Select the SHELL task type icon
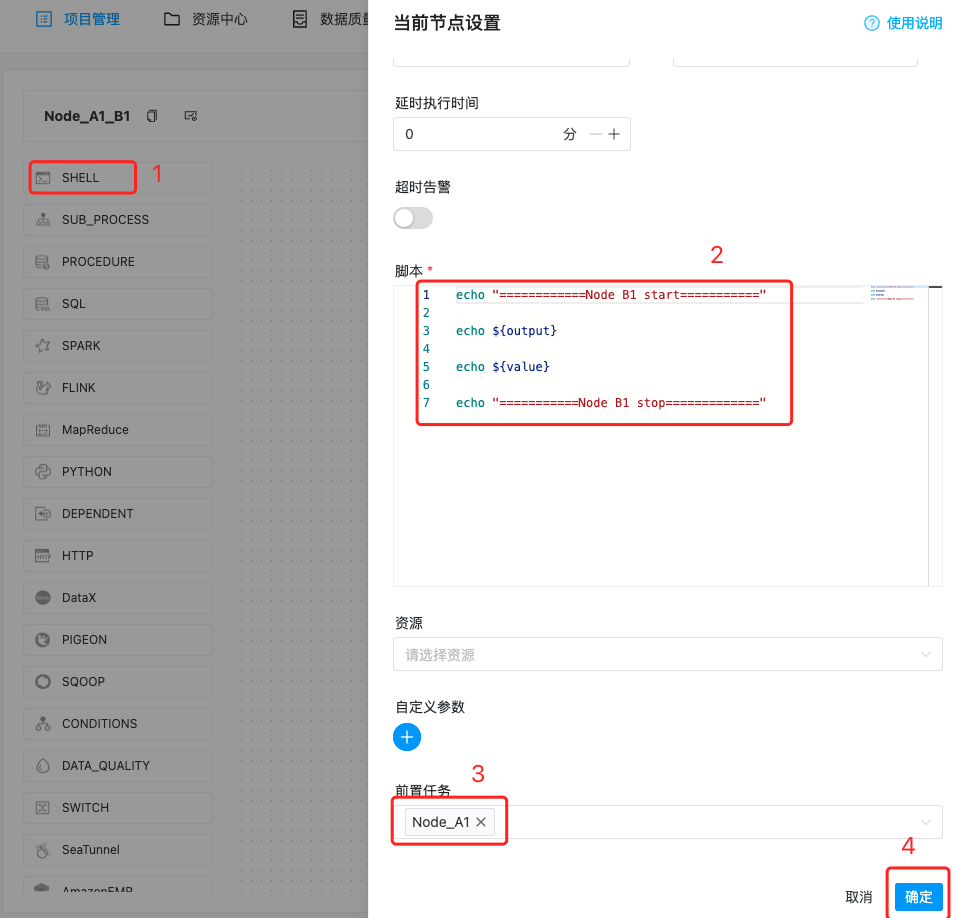The image size is (967, 918). [43, 178]
